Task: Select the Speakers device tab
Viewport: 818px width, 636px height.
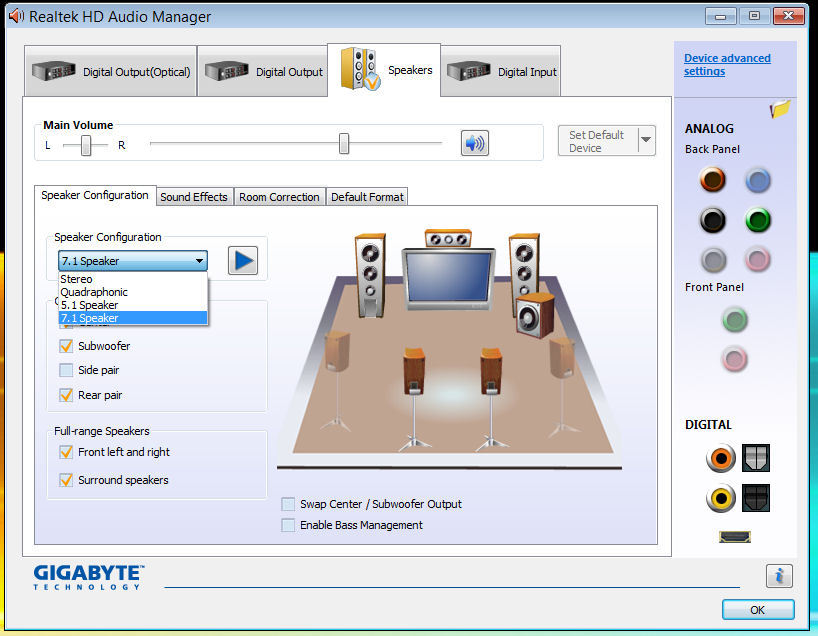Action: pos(384,70)
